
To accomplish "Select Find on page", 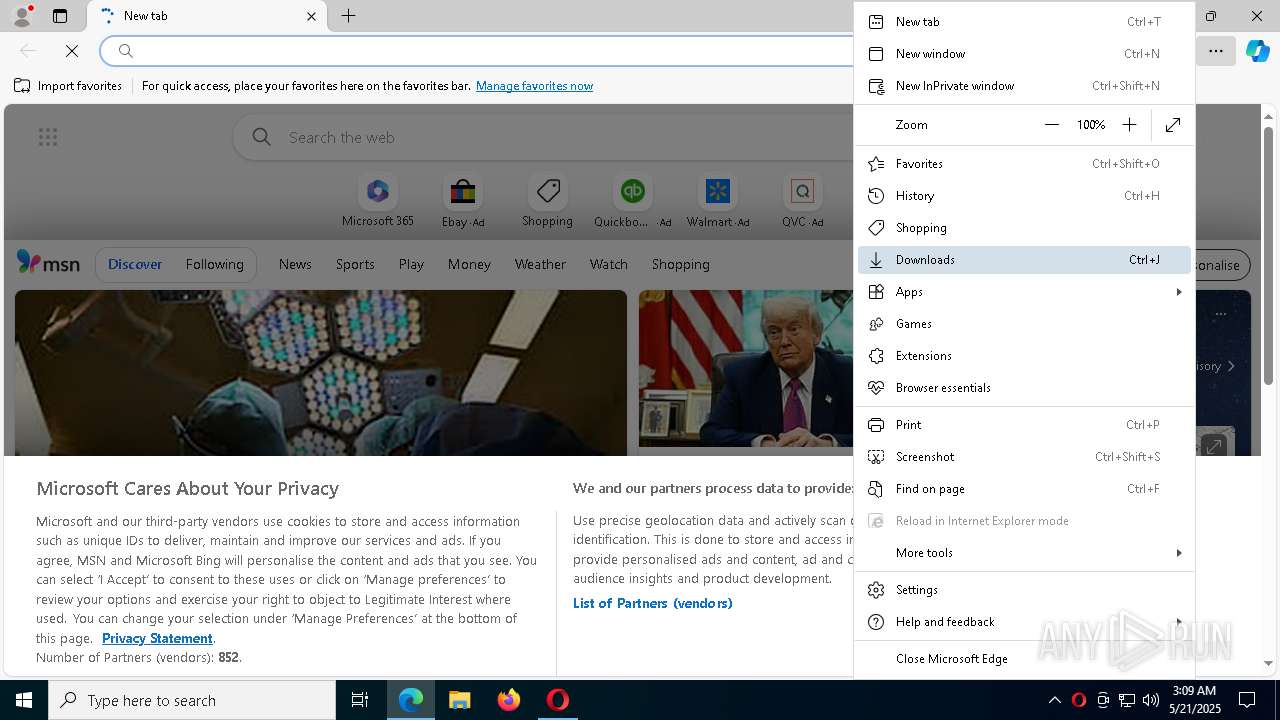I will click(1024, 489).
